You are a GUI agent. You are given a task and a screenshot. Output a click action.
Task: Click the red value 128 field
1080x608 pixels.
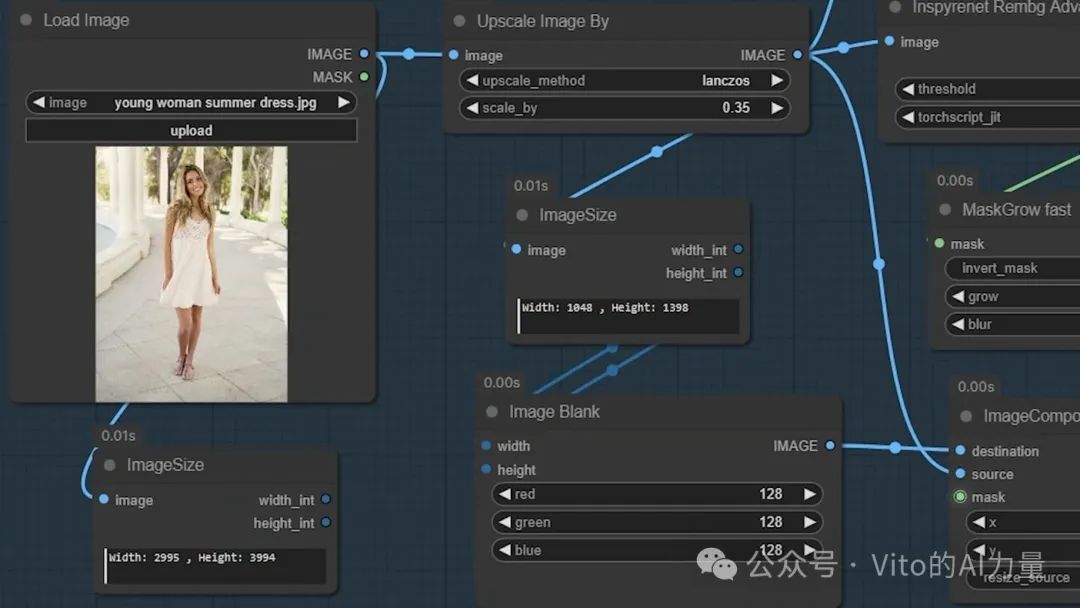(658, 494)
